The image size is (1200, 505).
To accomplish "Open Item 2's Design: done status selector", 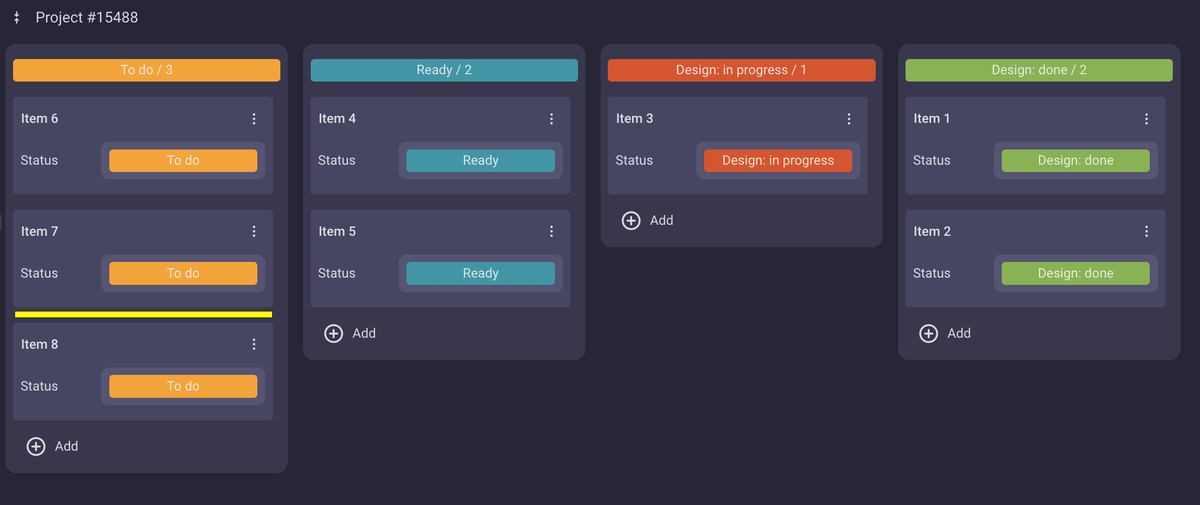I will [x=1075, y=274].
